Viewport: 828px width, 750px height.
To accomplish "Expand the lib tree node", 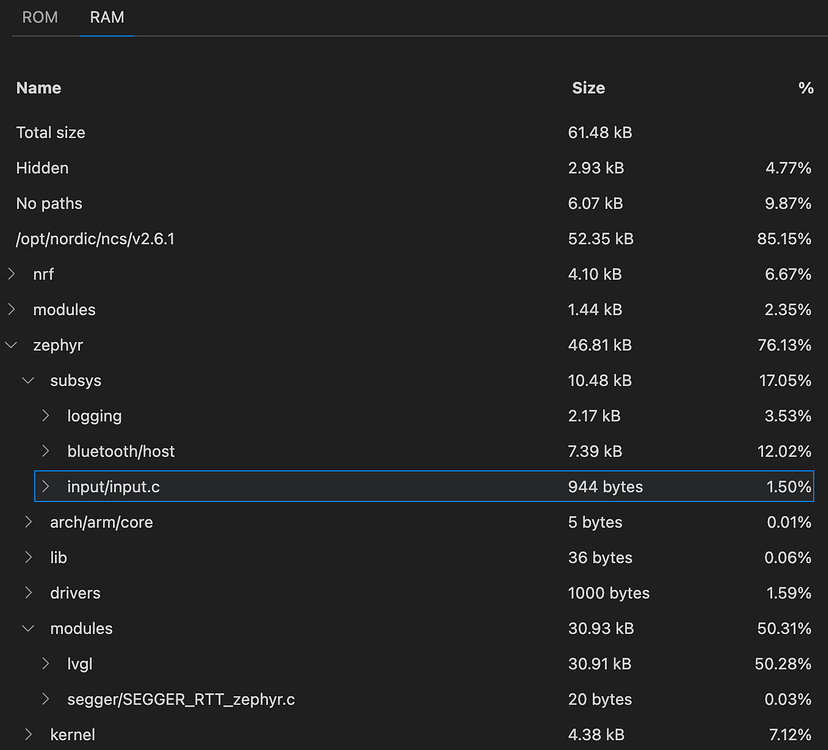I will click(28, 557).
